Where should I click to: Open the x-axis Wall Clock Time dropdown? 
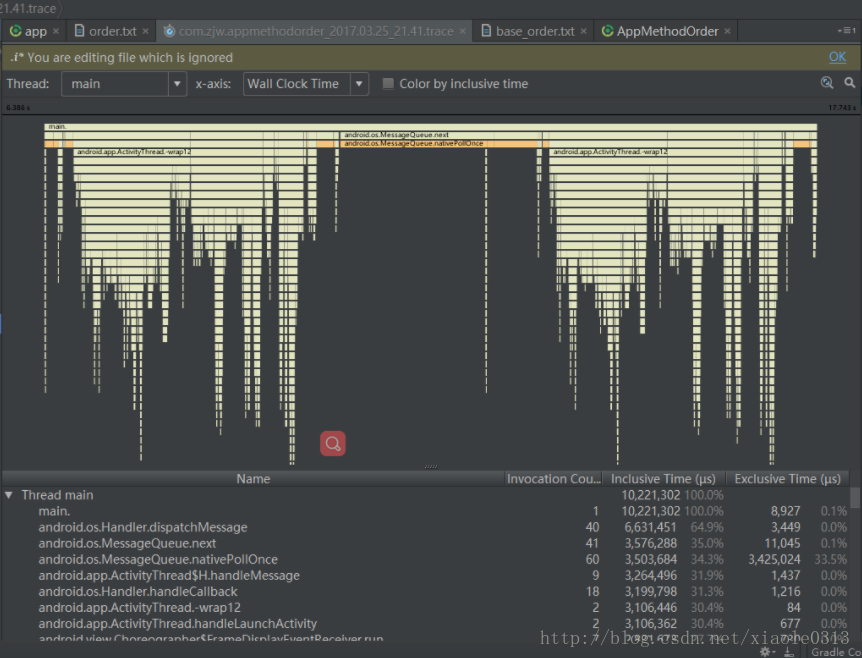tap(305, 84)
